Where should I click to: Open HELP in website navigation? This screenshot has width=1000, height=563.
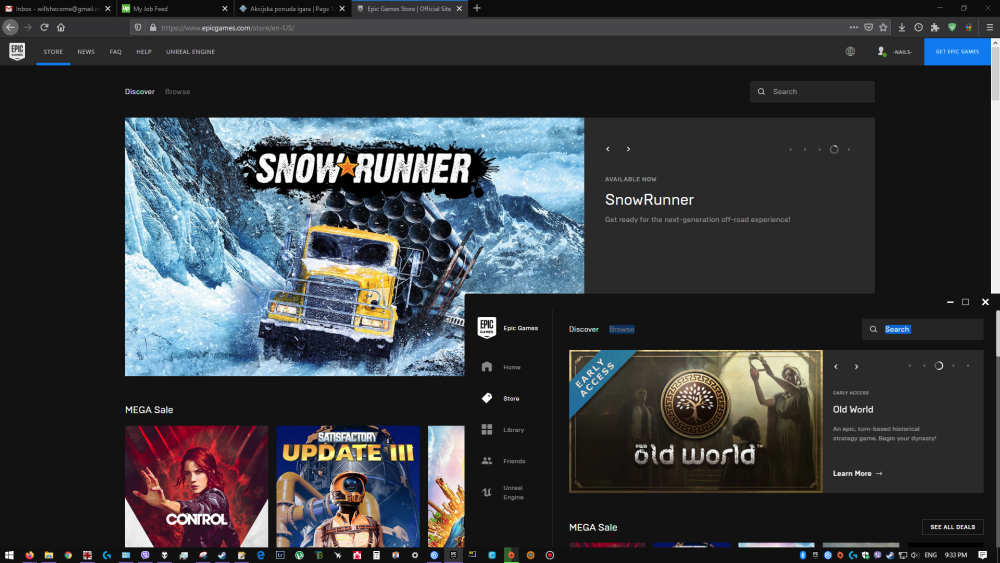coord(144,52)
